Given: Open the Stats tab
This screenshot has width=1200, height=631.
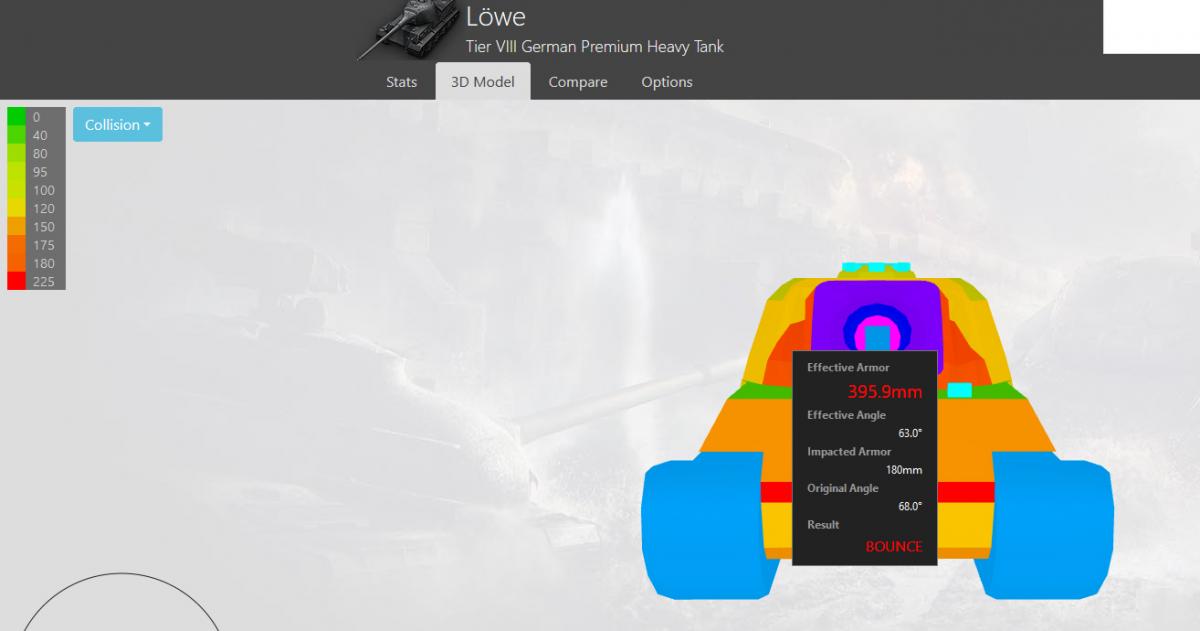Looking at the screenshot, I should coord(401,82).
